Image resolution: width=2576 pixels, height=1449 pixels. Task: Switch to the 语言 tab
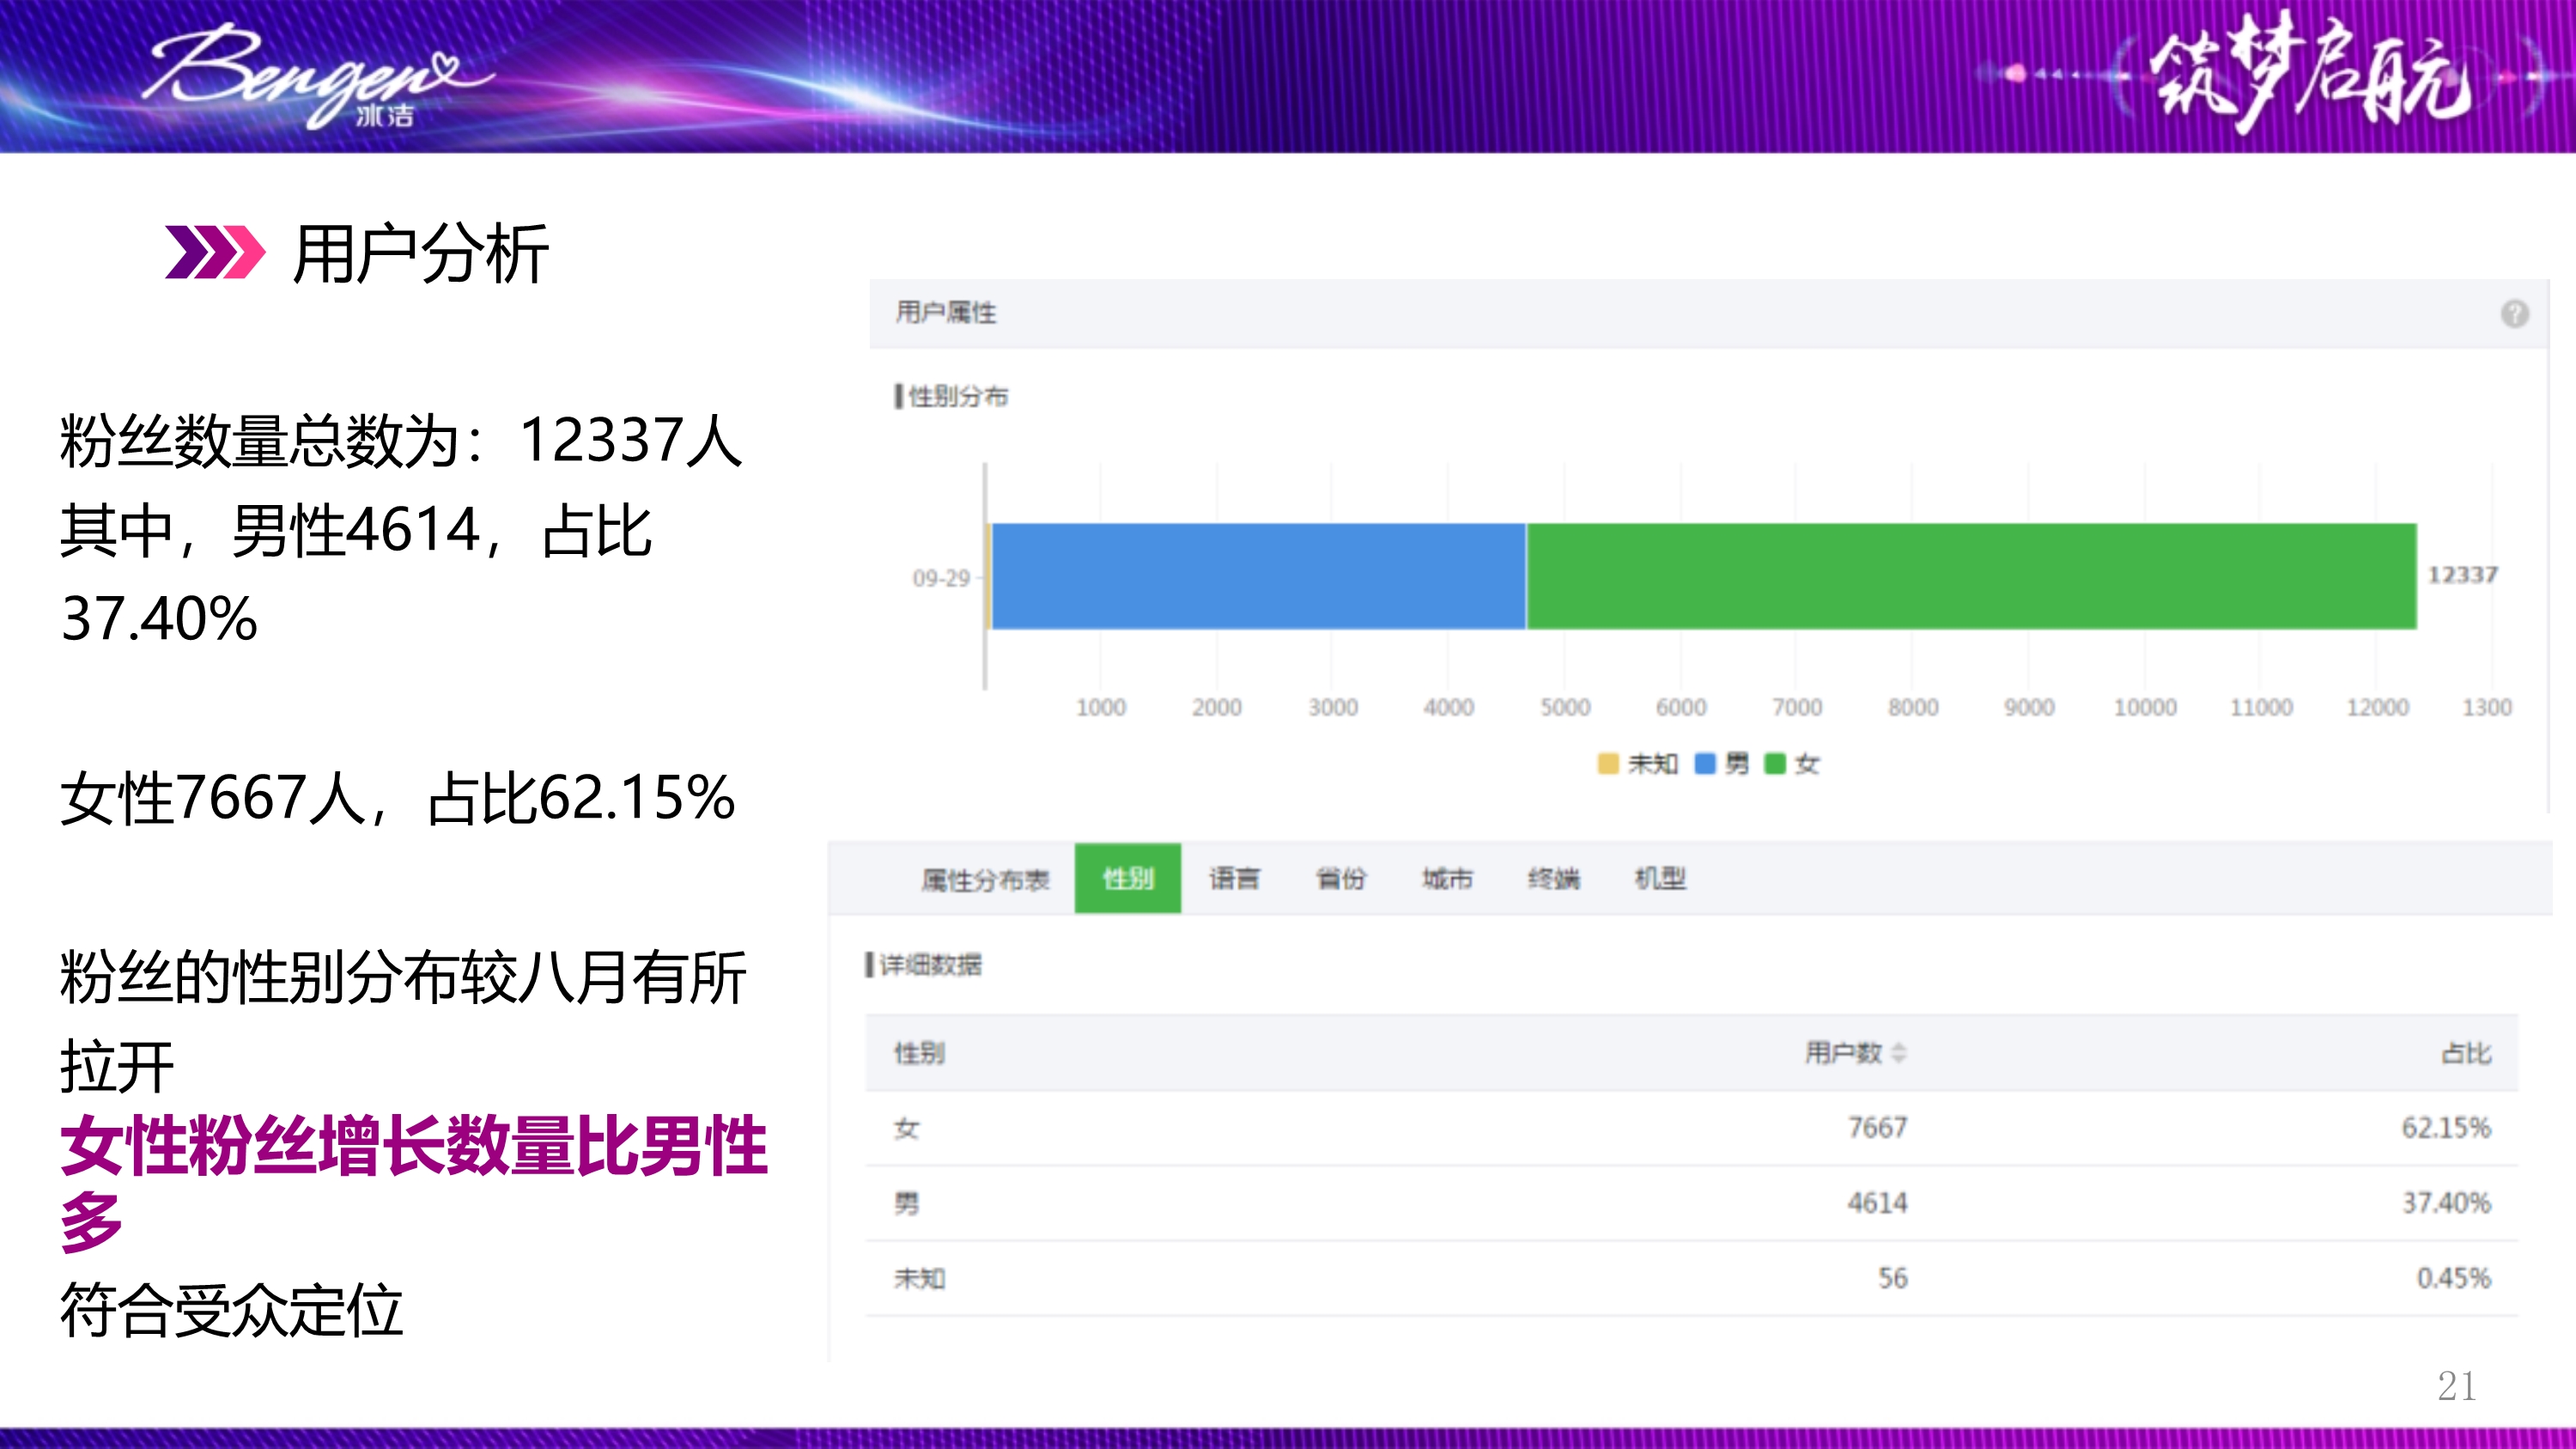1234,878
